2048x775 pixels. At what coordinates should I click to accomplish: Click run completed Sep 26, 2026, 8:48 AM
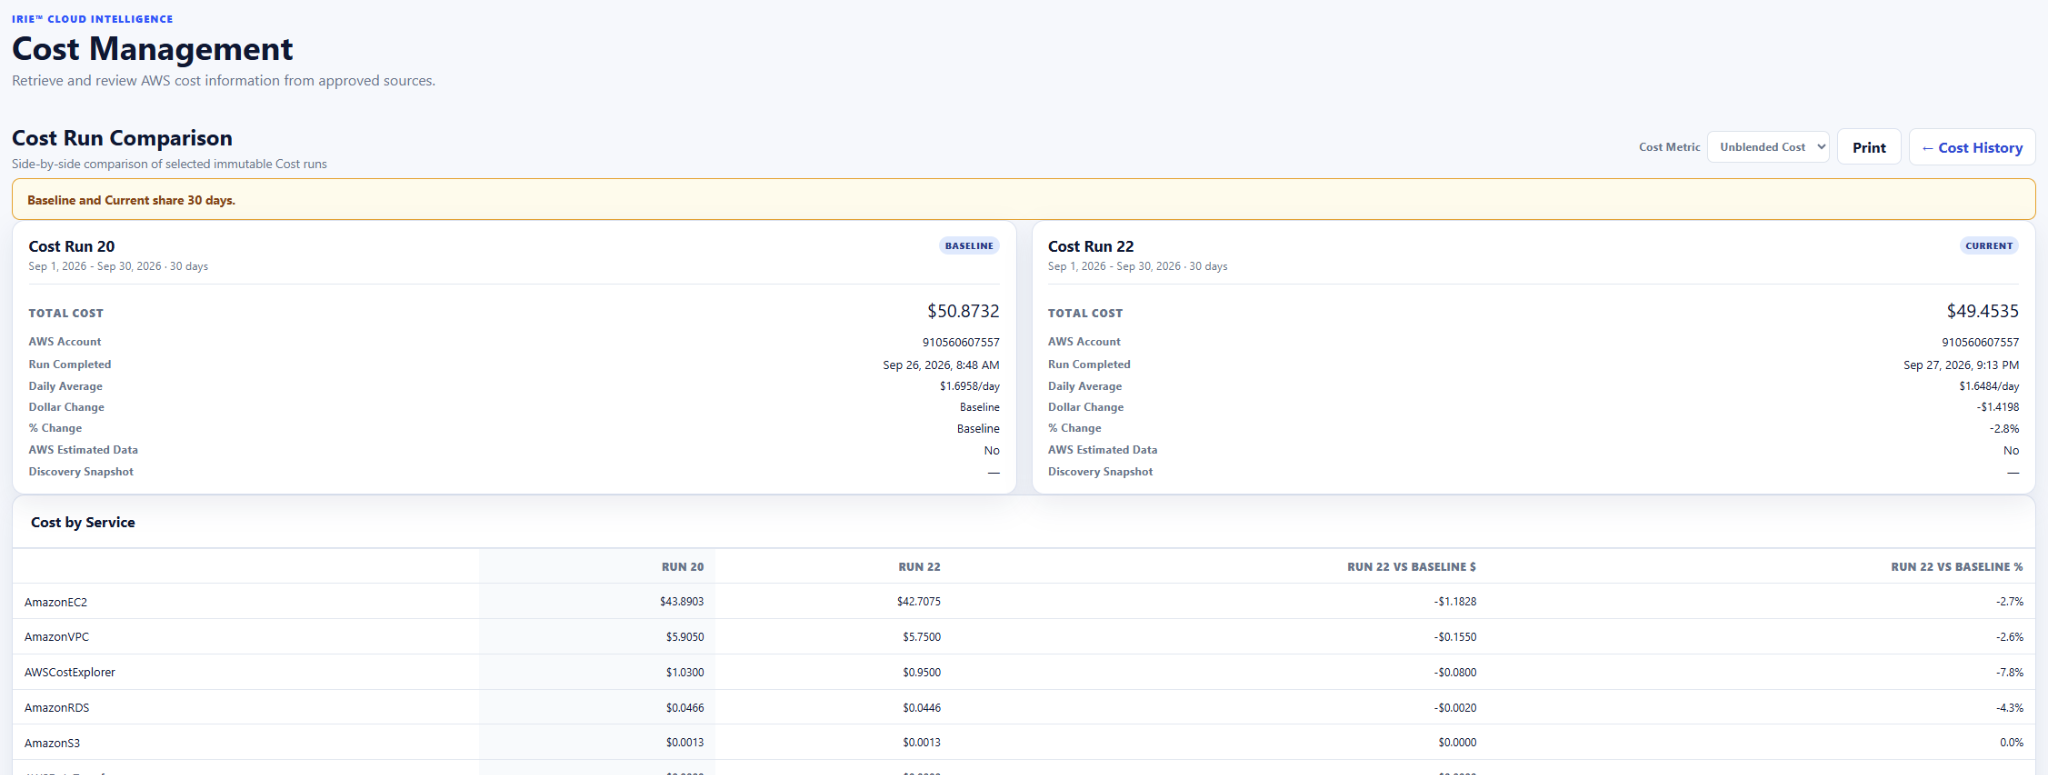(x=941, y=365)
